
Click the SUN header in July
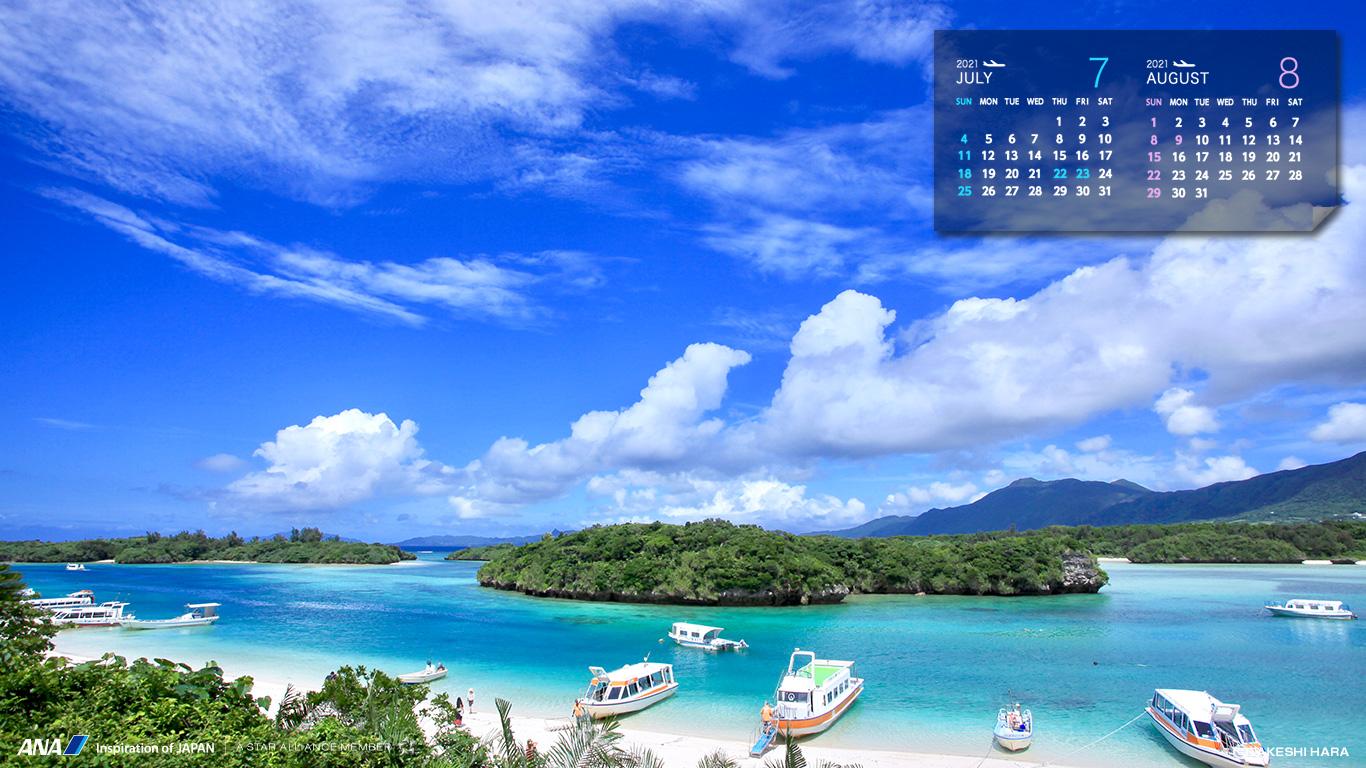click(x=964, y=101)
